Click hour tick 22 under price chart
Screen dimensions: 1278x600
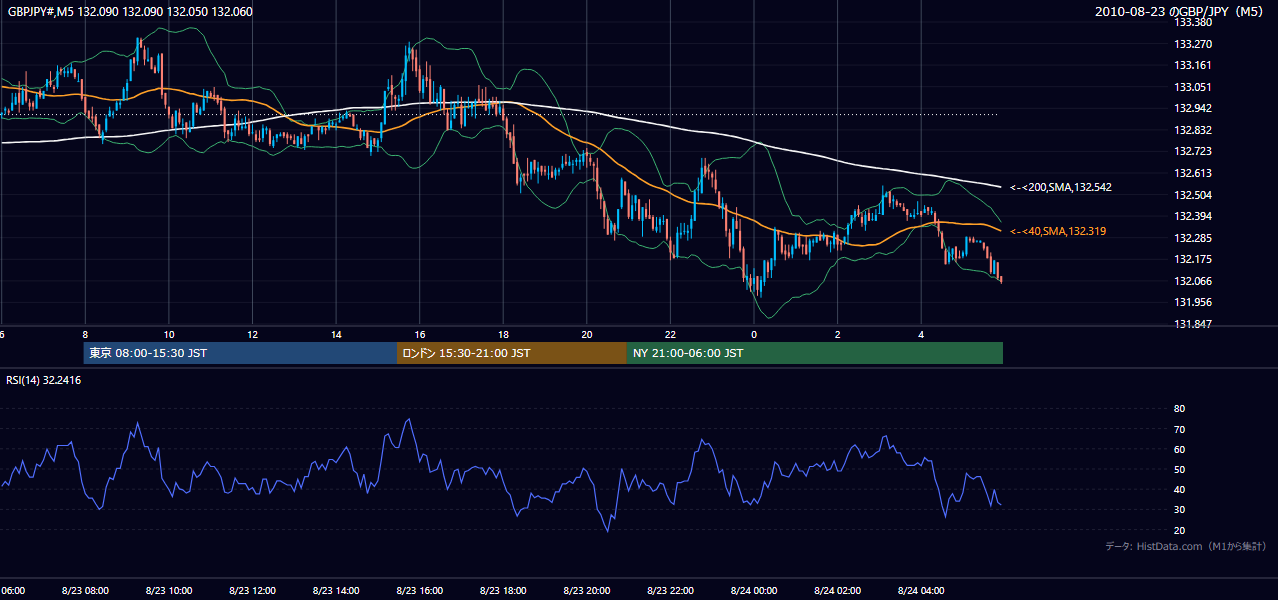tap(671, 335)
